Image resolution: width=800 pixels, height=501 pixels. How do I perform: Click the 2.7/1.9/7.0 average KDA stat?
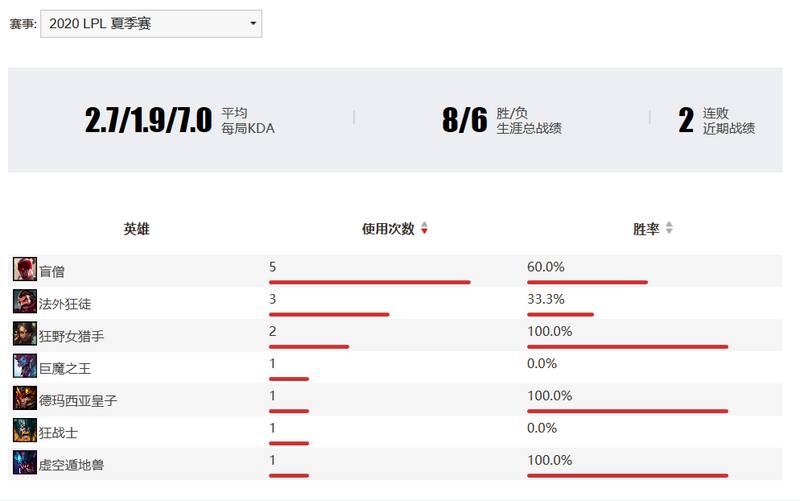148,120
